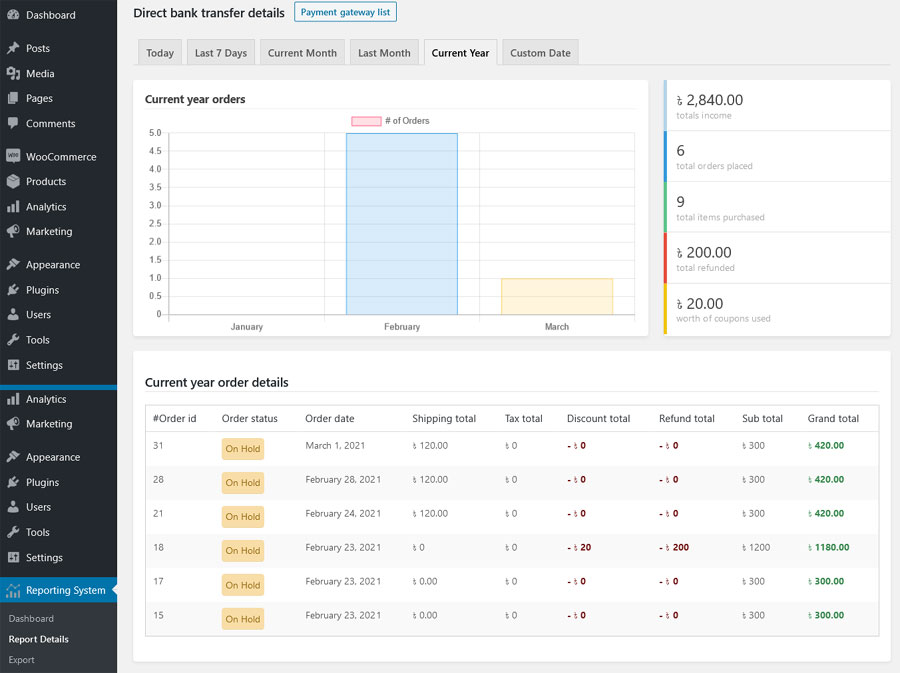Click the '৳ 2,840.00' totals income card
The width and height of the screenshot is (900, 673).
coord(777,106)
